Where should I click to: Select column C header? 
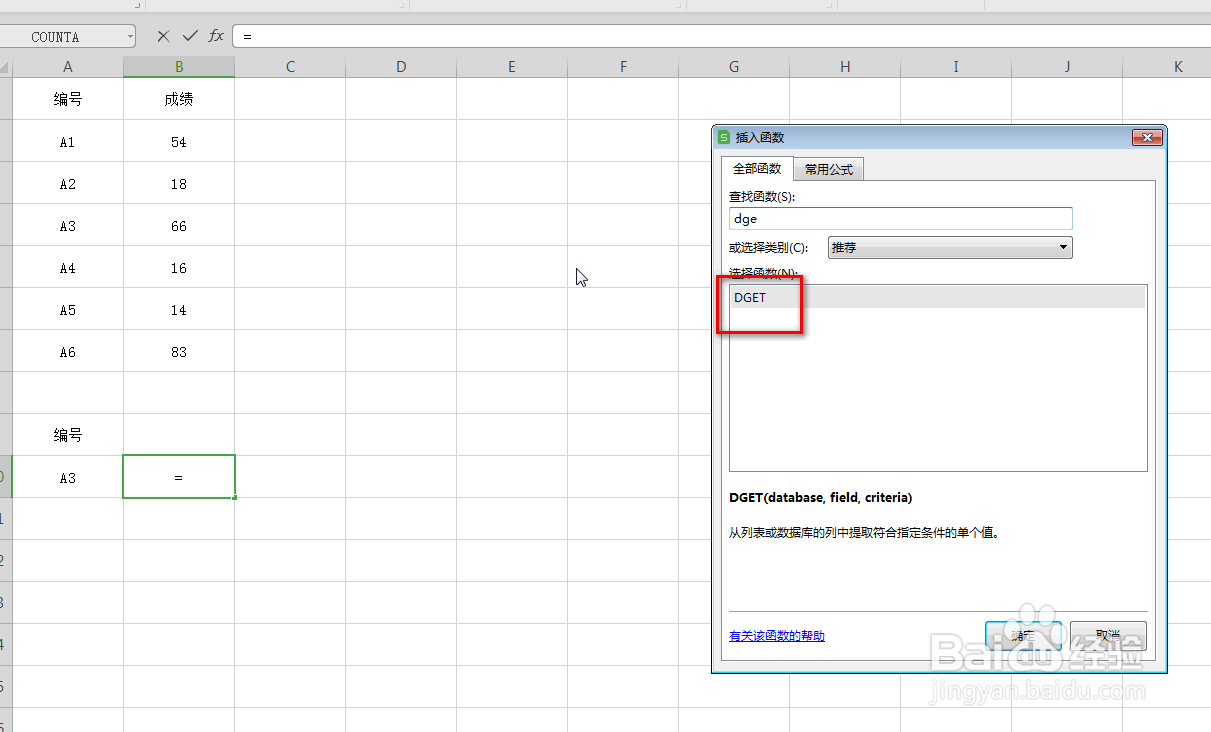pyautogui.click(x=290, y=67)
